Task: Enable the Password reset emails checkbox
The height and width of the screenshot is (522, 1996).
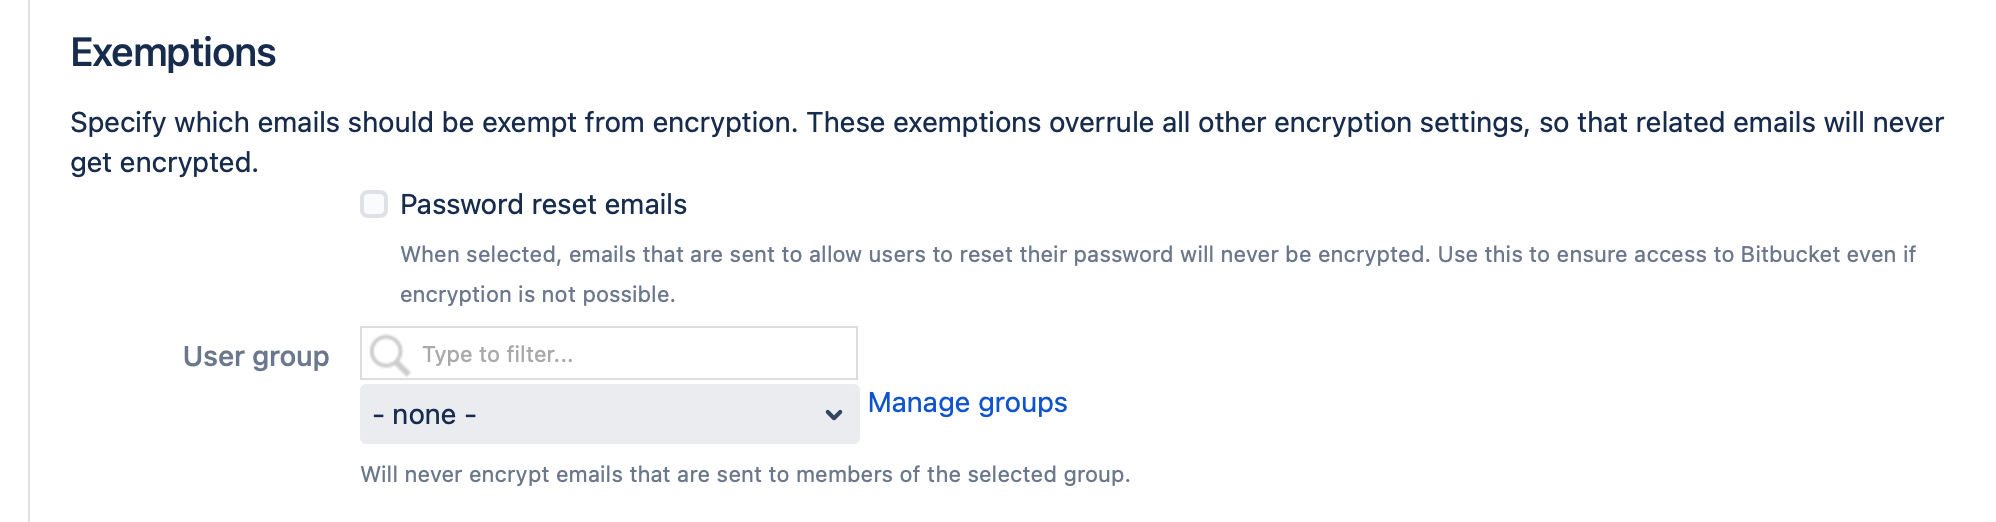Action: (x=374, y=205)
